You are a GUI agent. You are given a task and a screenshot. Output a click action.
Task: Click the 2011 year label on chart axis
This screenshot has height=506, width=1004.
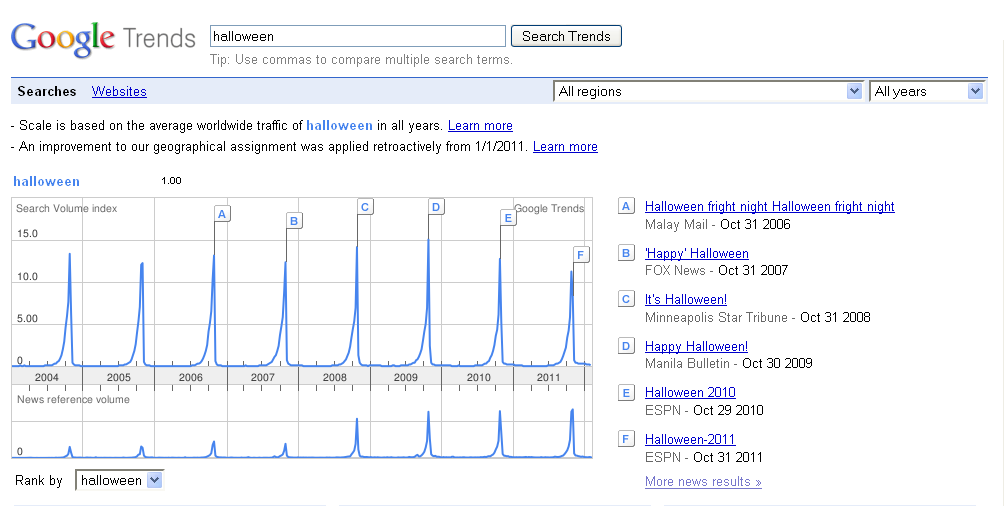click(x=549, y=377)
